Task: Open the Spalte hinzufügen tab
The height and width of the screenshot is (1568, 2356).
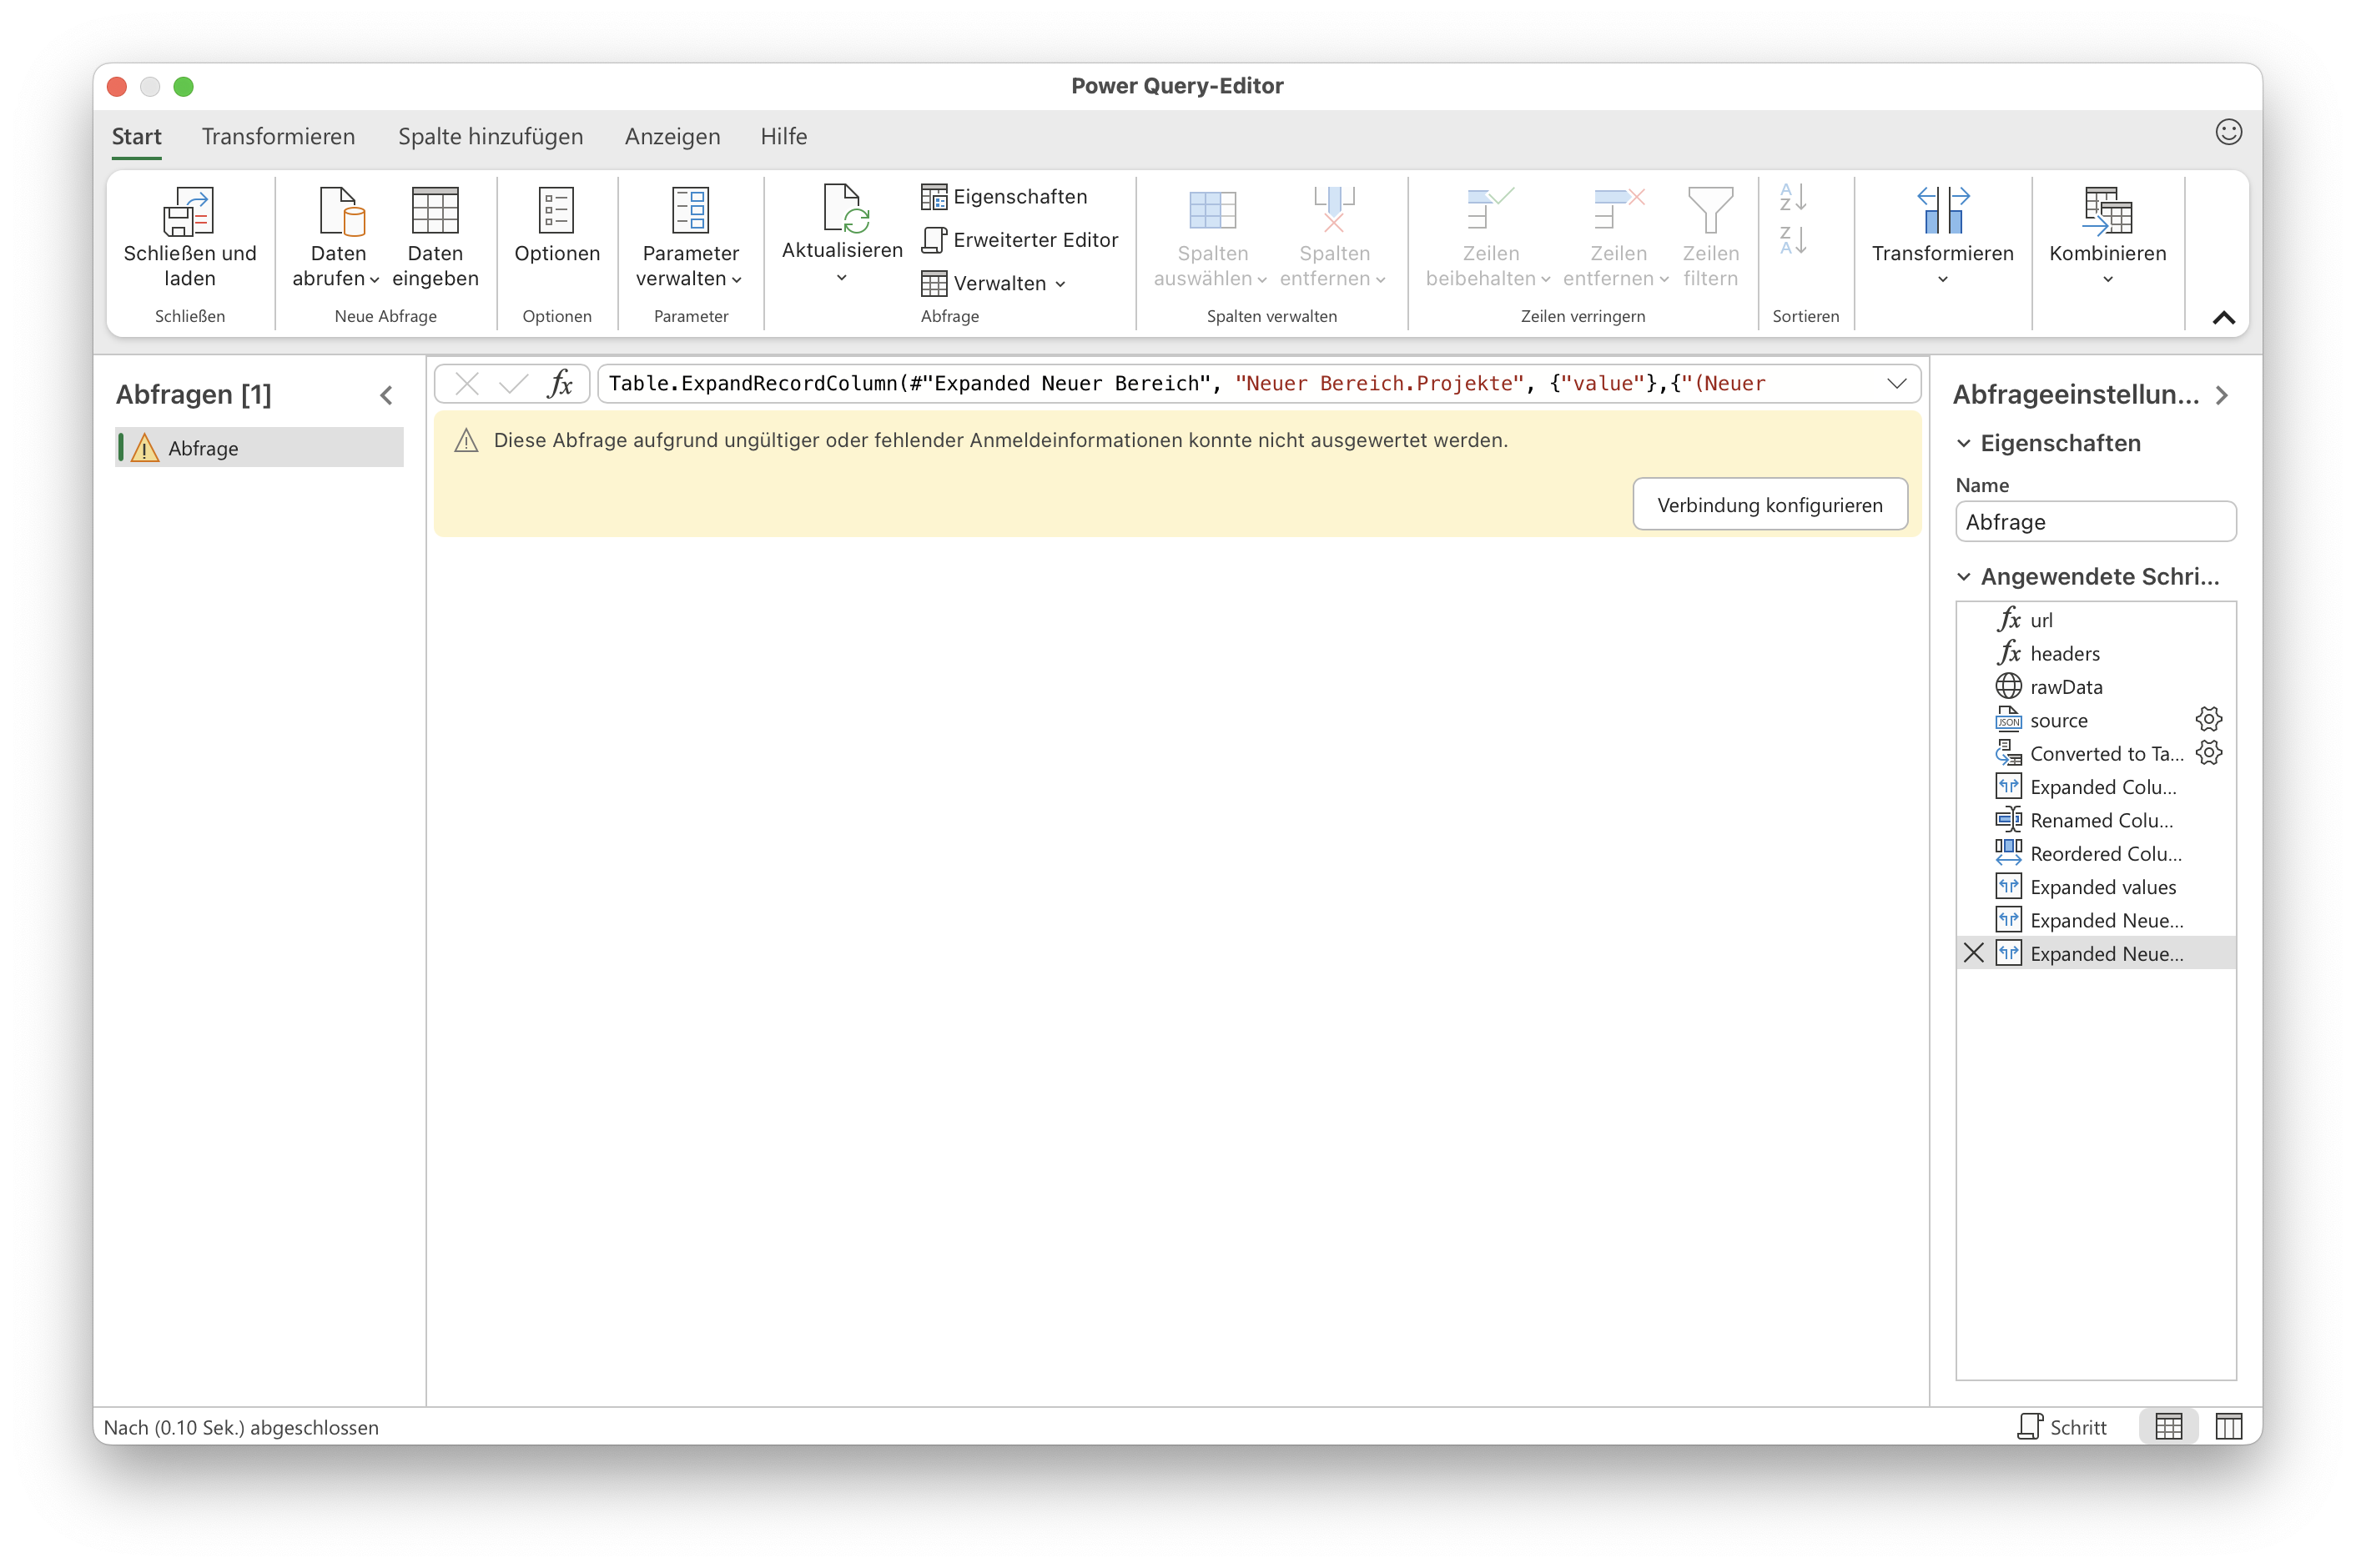Action: (x=490, y=136)
